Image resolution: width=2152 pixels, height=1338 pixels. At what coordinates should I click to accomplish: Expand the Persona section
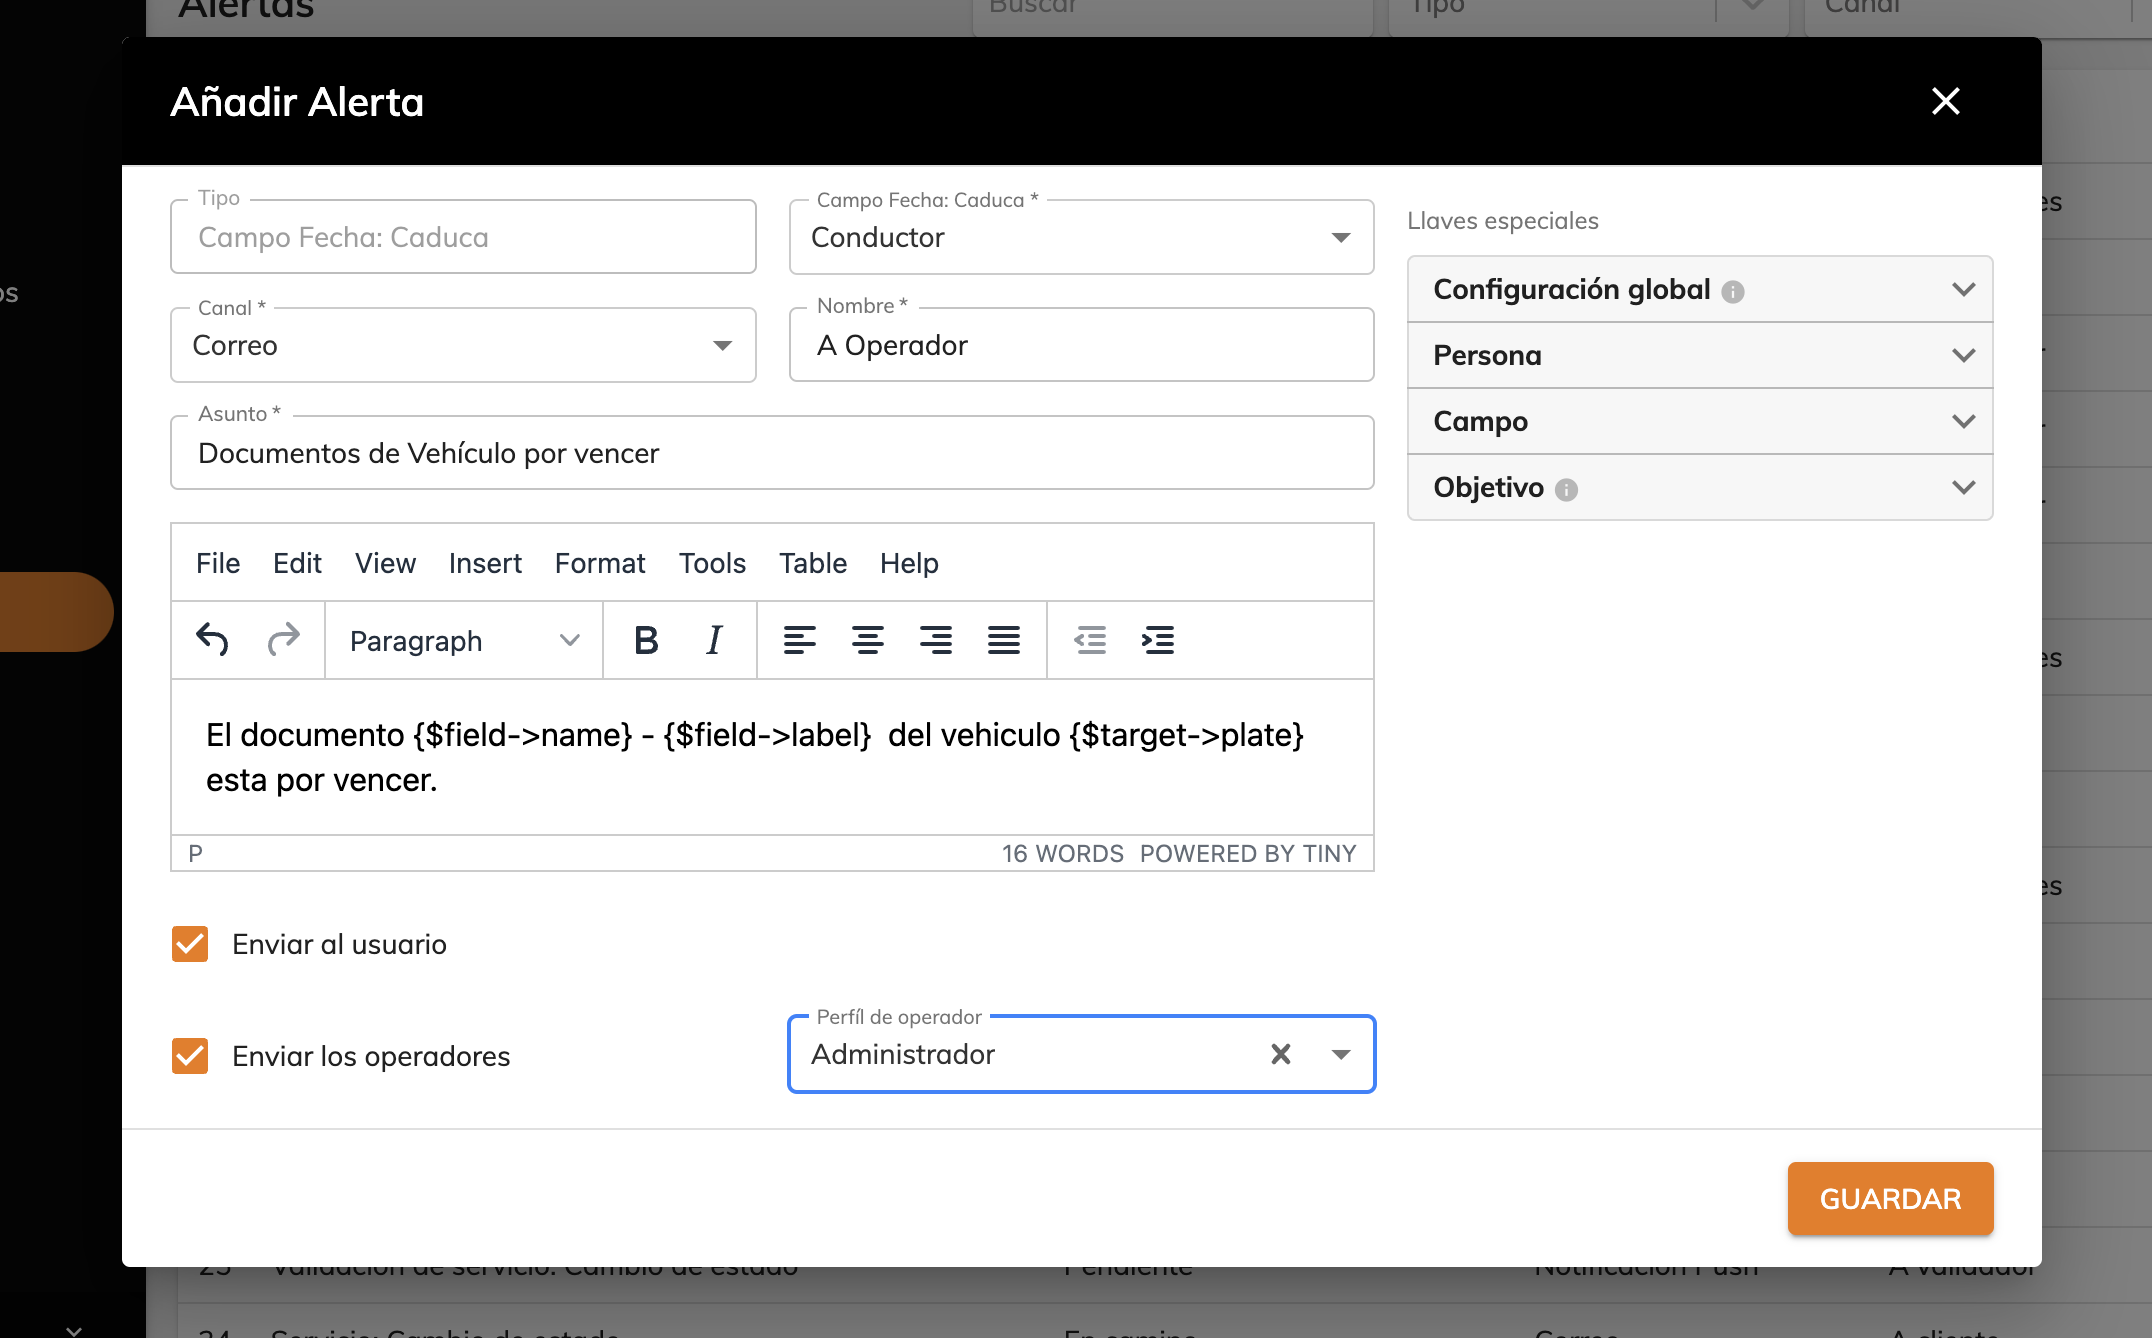point(1700,355)
